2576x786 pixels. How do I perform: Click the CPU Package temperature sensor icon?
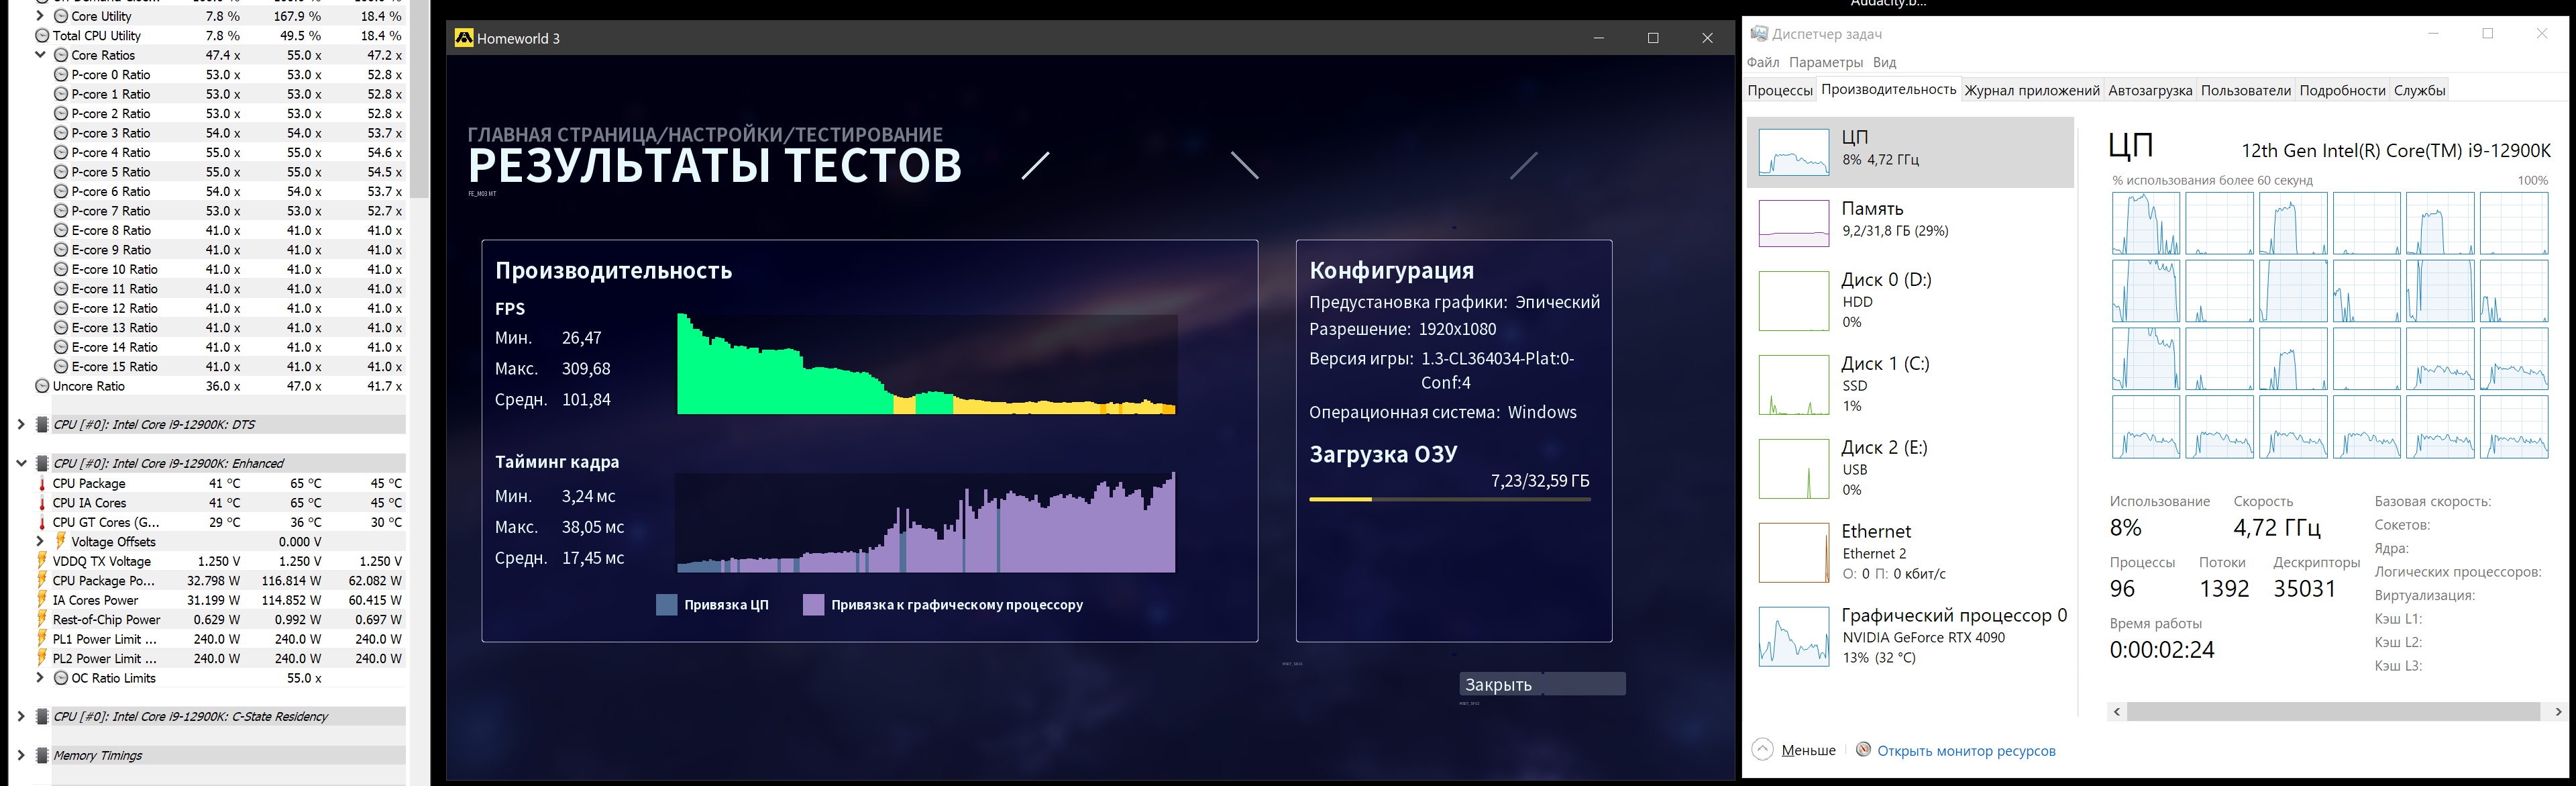click(x=42, y=484)
